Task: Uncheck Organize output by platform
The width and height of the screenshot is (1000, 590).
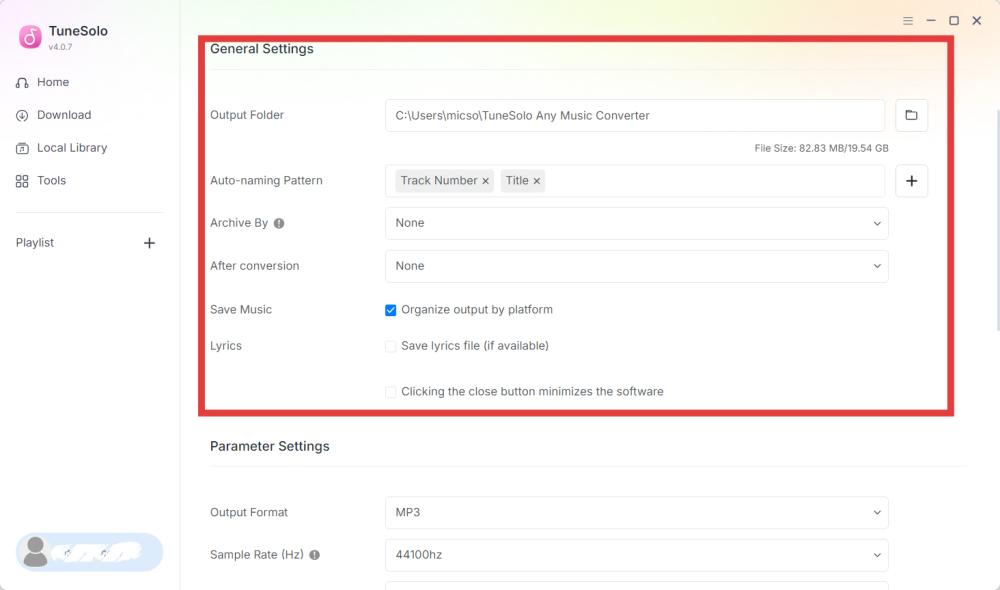Action: point(390,310)
